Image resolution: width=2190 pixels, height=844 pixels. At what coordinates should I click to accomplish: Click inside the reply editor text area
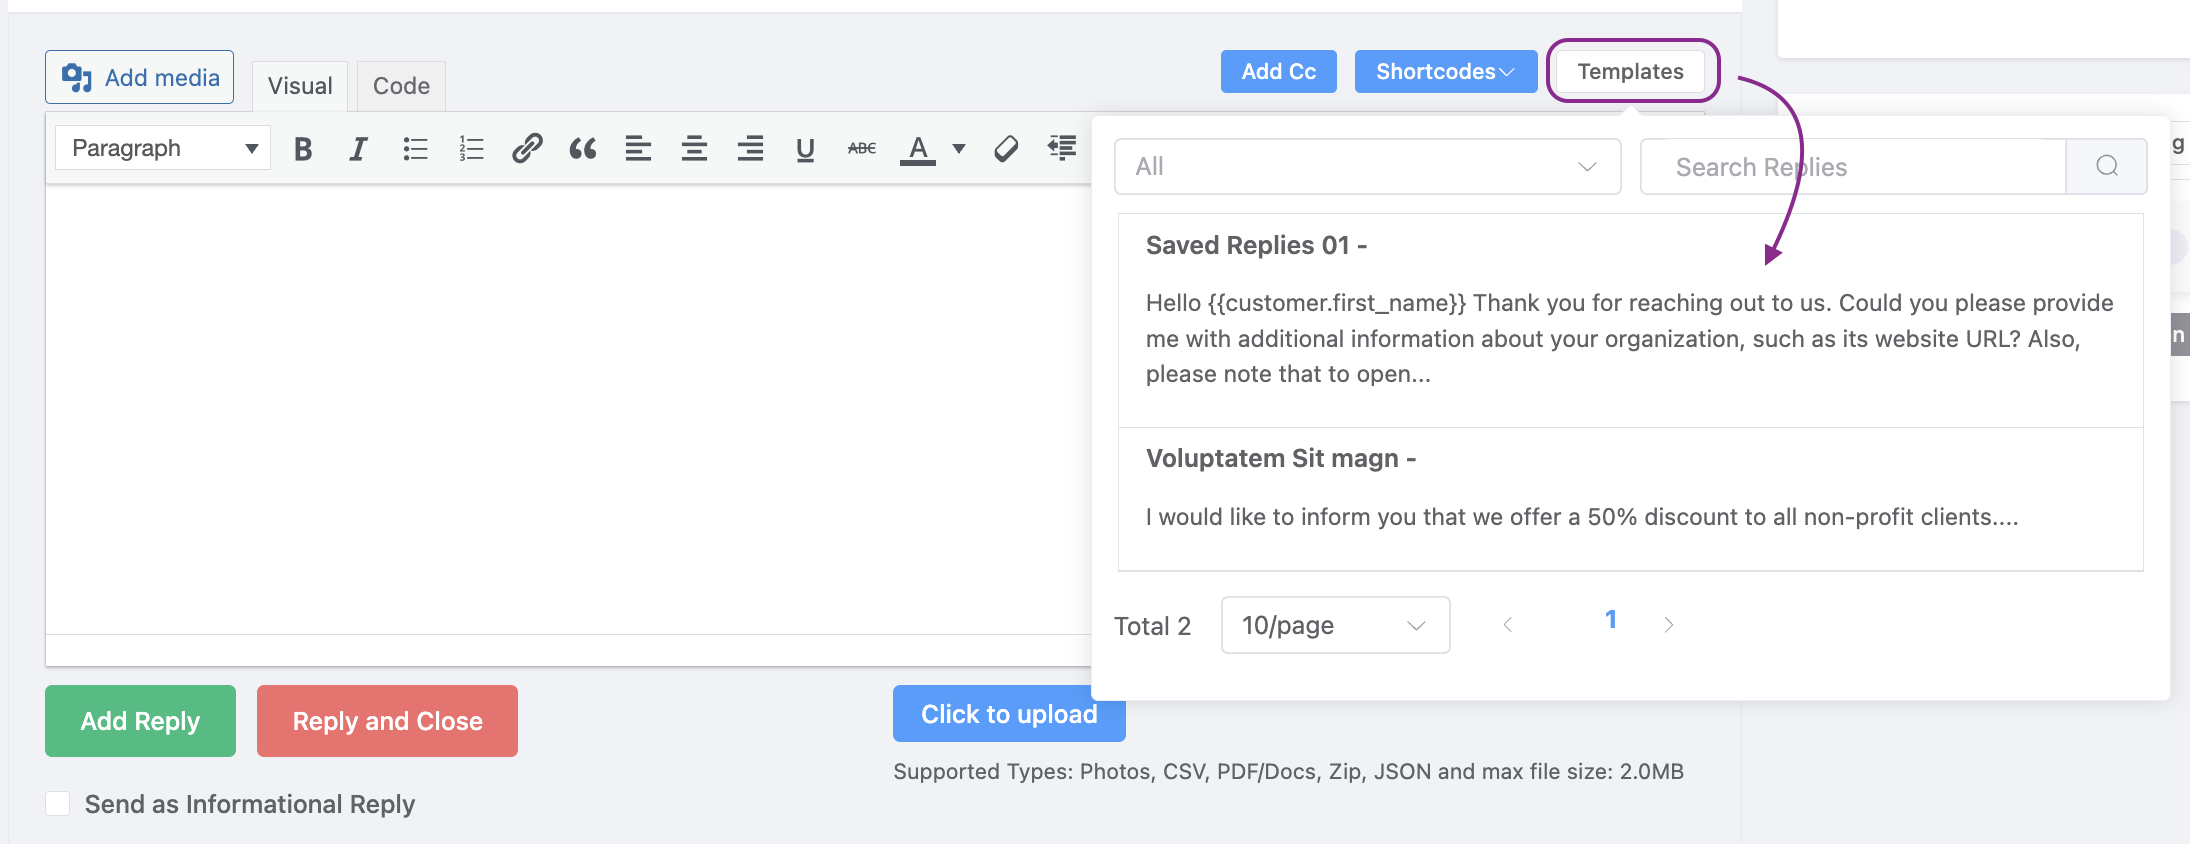pos(568,410)
